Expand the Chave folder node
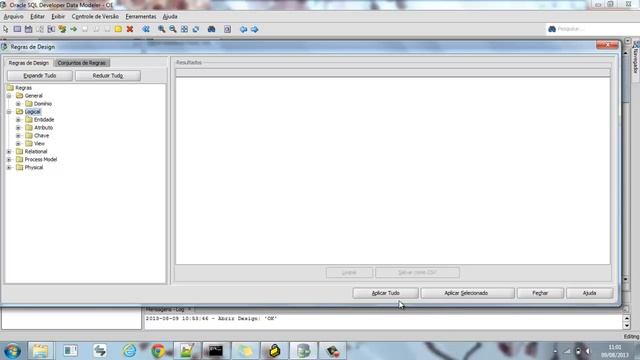 coord(18,136)
